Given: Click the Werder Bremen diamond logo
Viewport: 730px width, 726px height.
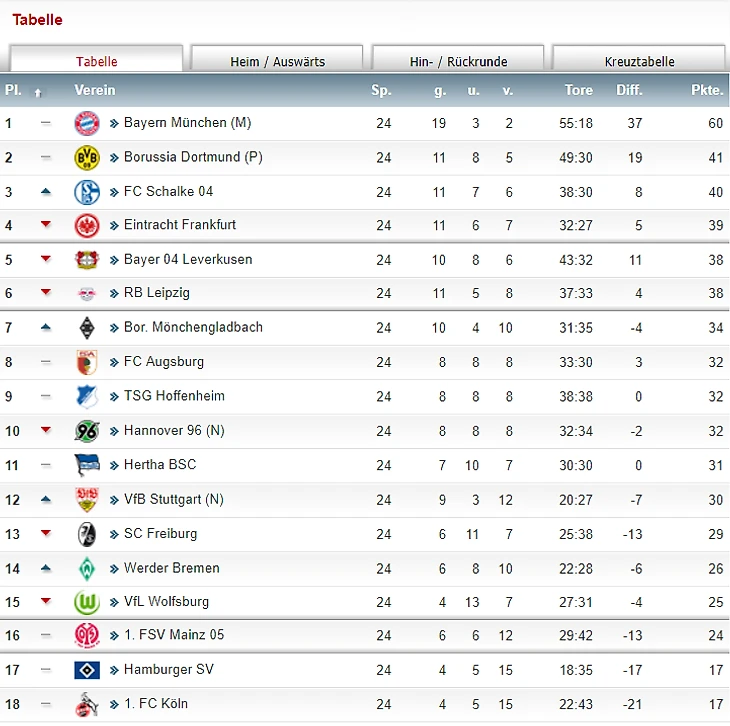Looking at the screenshot, I should (87, 568).
